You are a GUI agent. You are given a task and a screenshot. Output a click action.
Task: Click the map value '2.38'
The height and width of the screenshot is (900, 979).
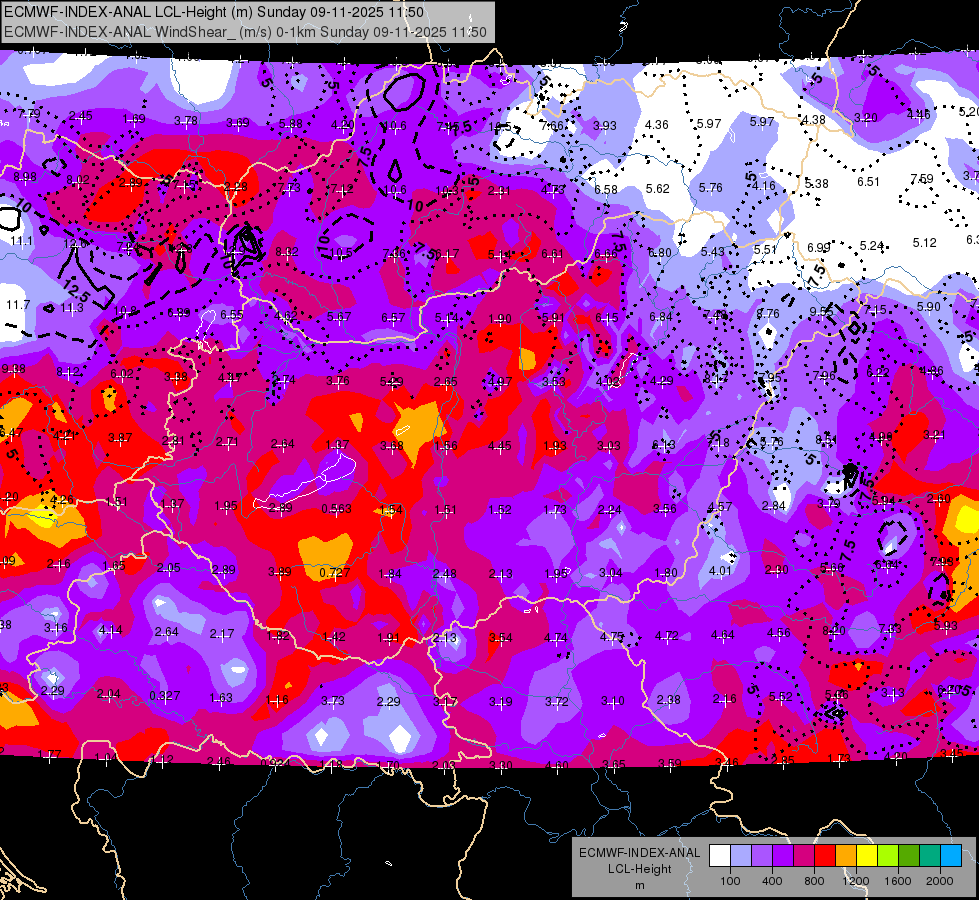tap(668, 700)
